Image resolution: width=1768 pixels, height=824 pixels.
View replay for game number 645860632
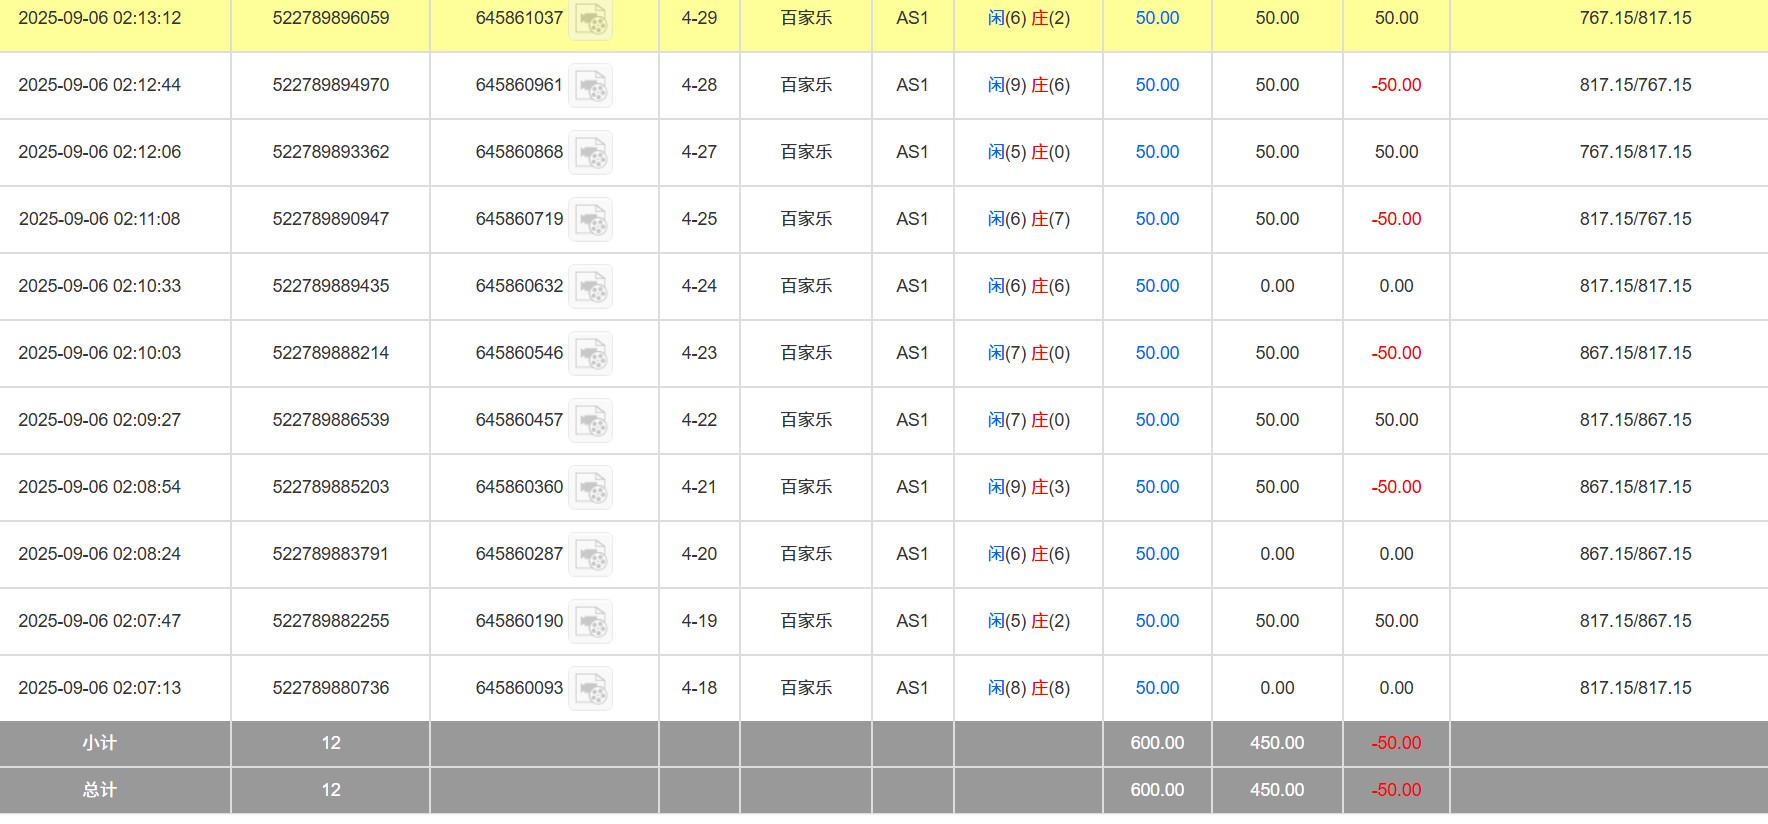click(x=590, y=287)
